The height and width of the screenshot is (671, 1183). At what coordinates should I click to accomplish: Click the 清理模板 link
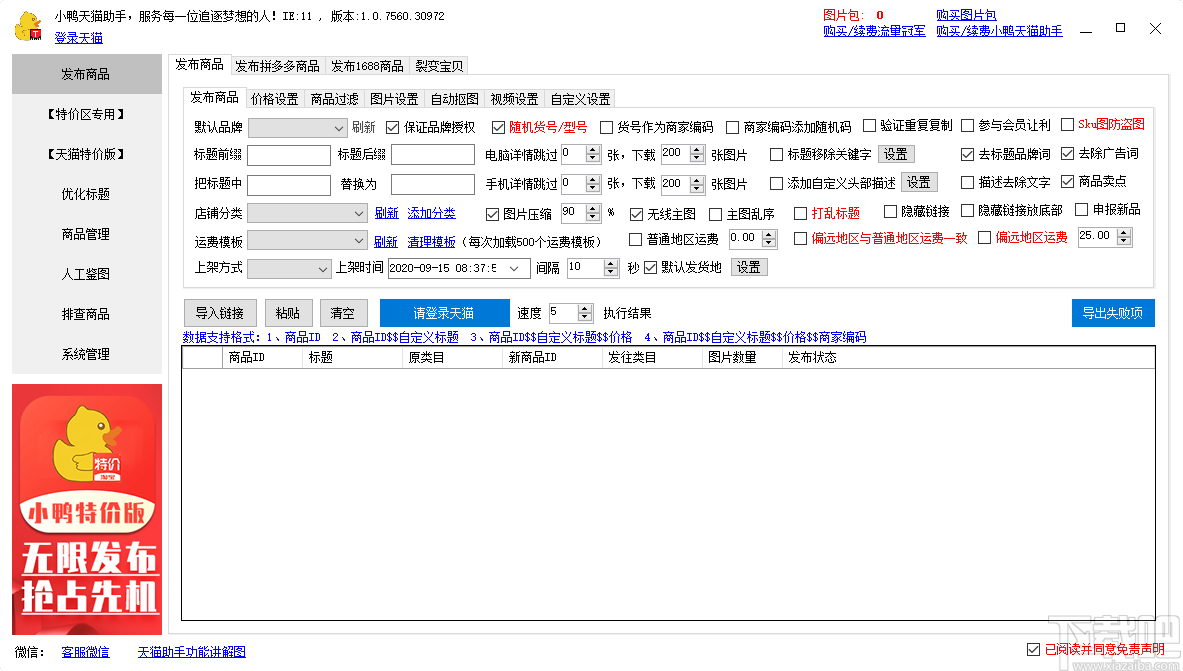pos(432,242)
